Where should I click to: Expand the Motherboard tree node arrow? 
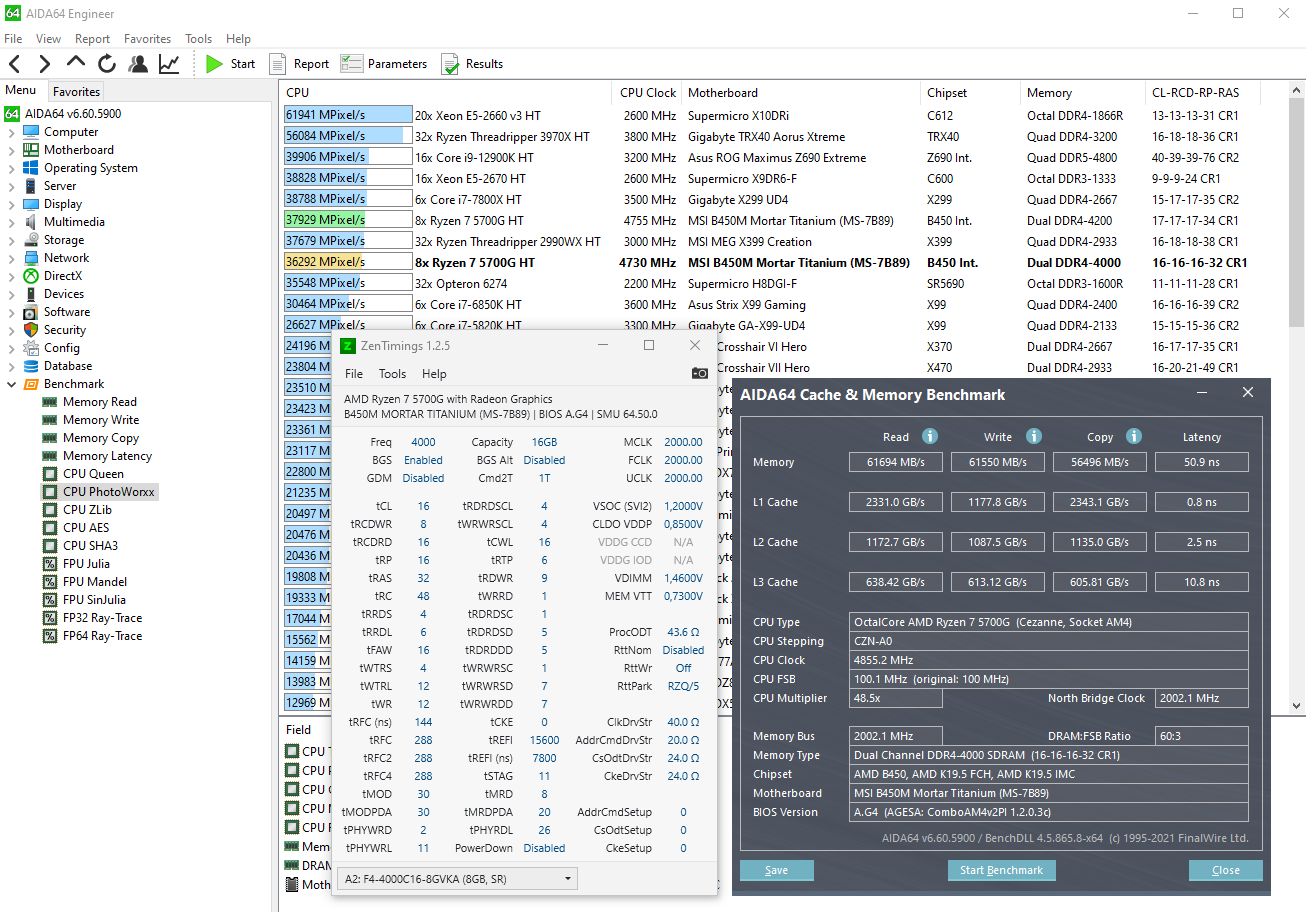tap(11, 150)
